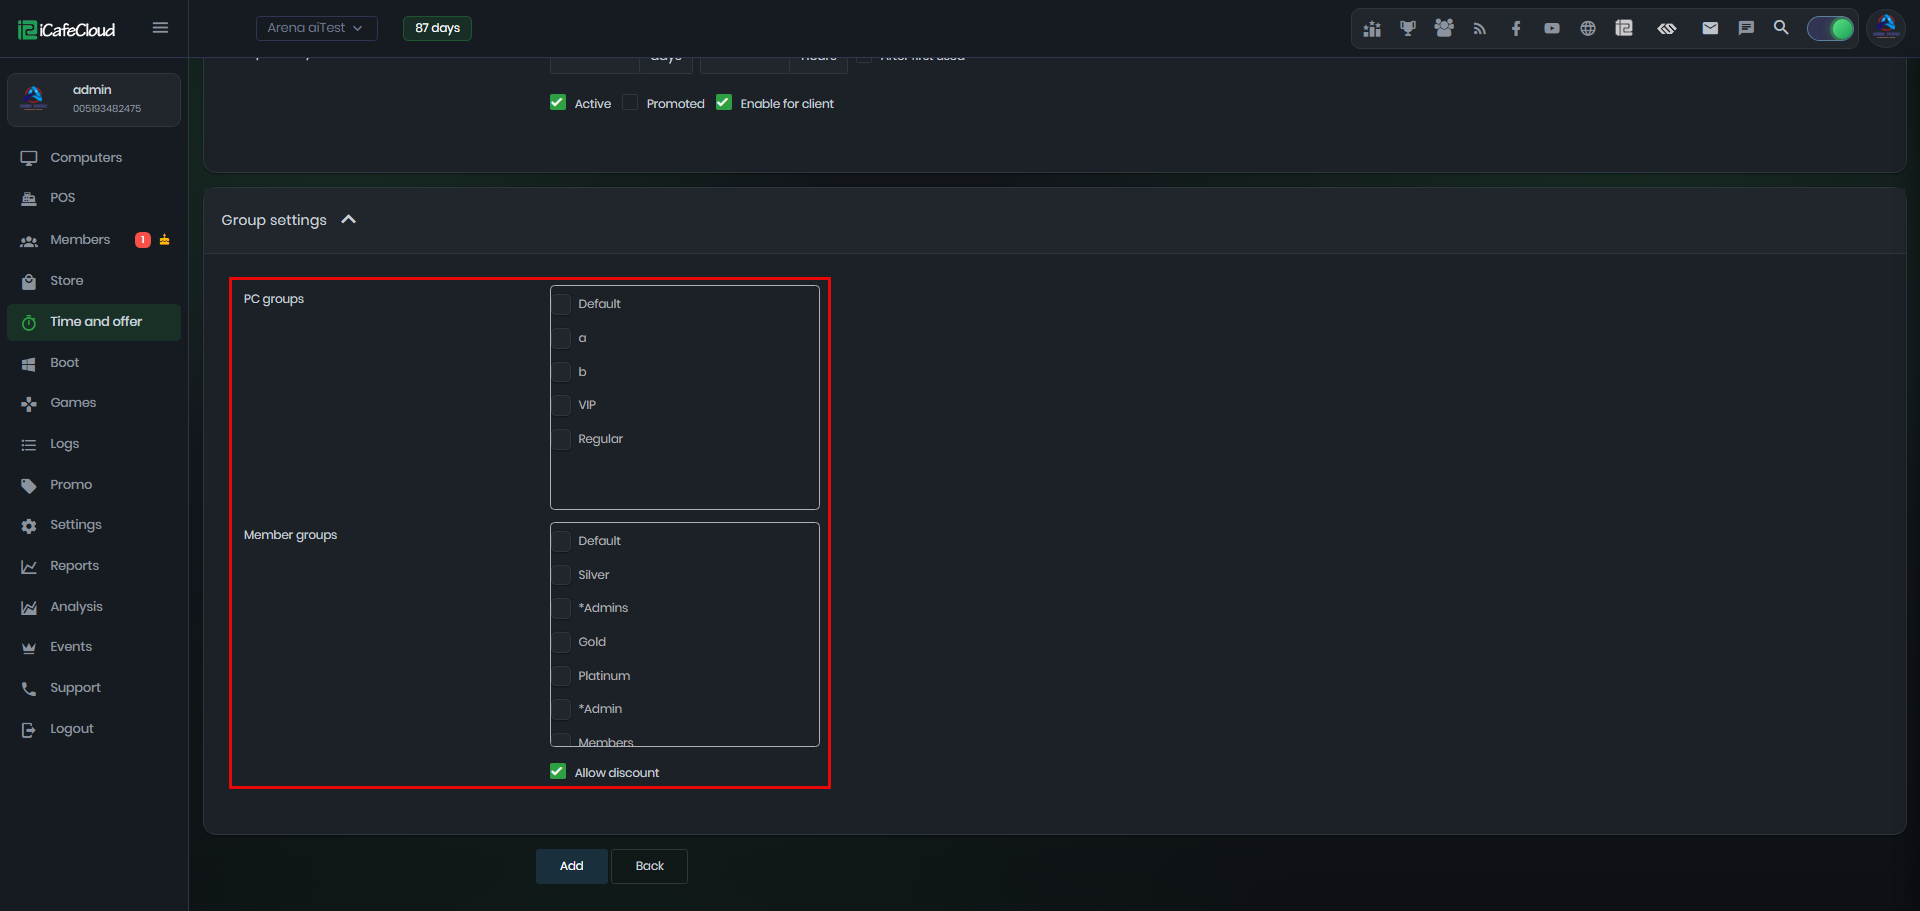The image size is (1920, 911).
Task: Open Events in the sidebar
Action: point(94,647)
